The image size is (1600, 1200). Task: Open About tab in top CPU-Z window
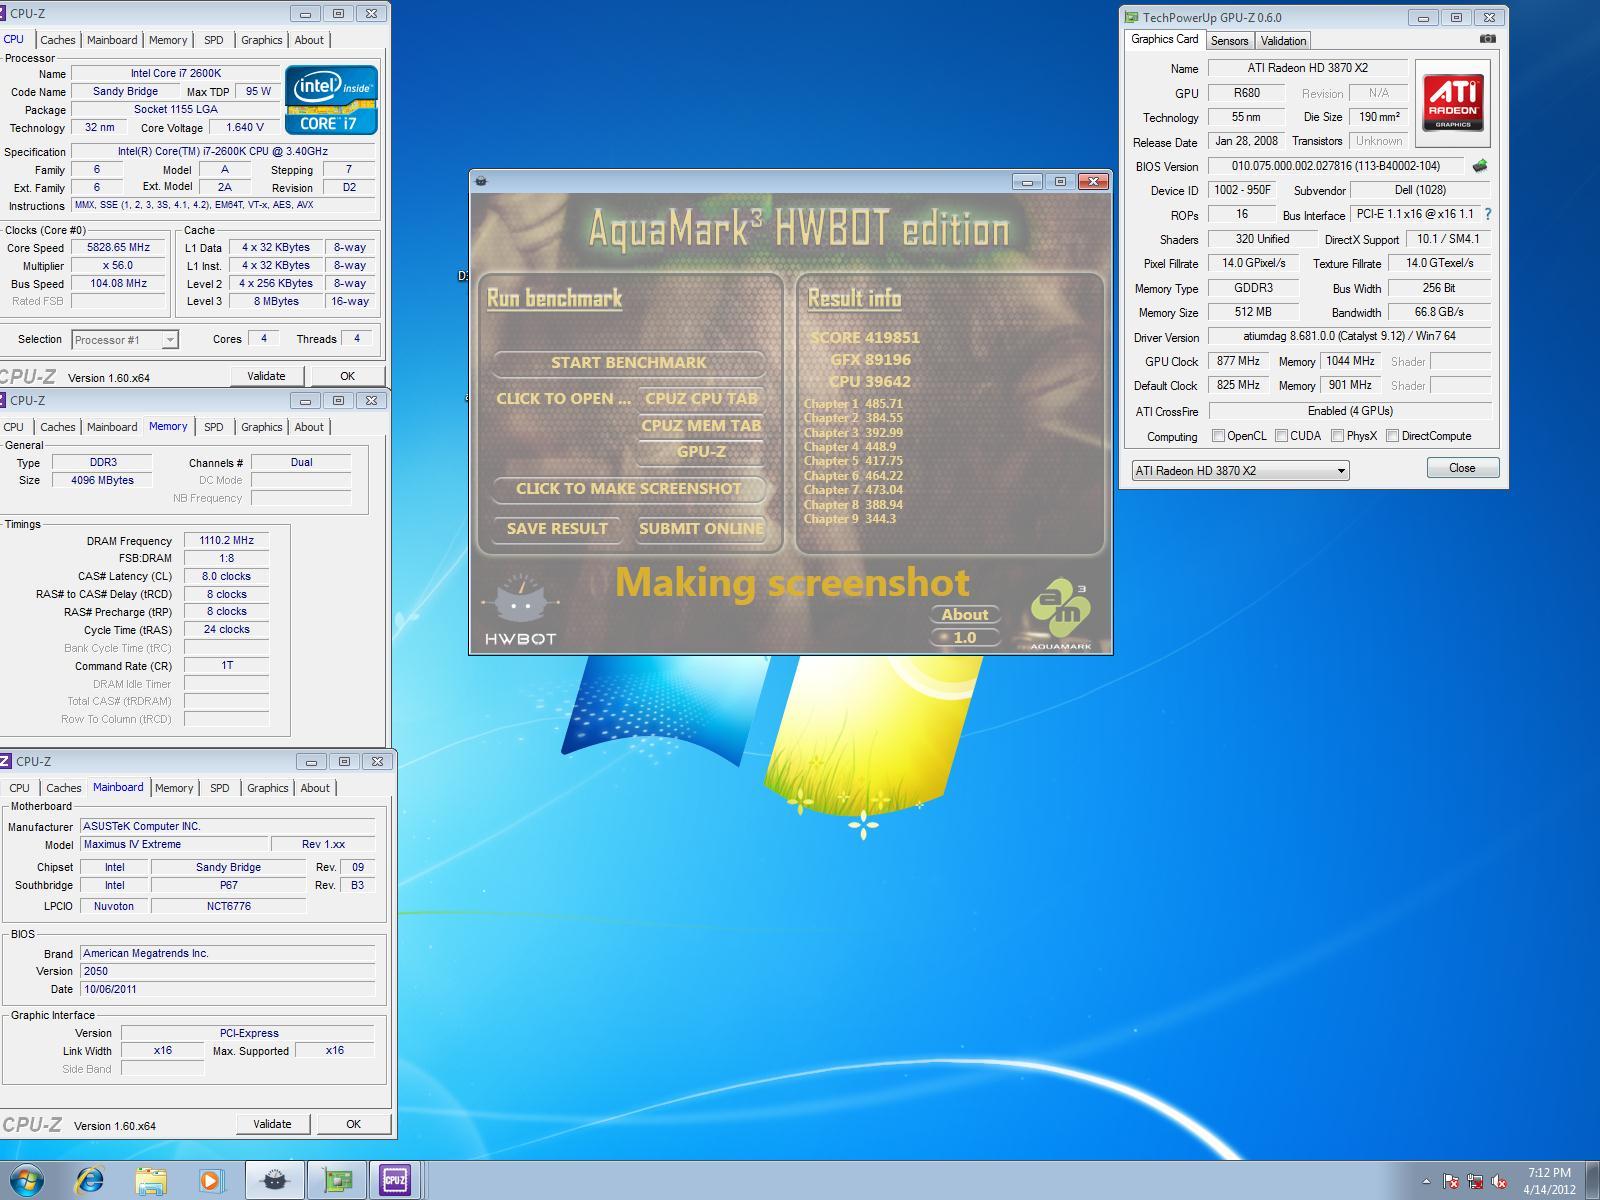tap(309, 40)
